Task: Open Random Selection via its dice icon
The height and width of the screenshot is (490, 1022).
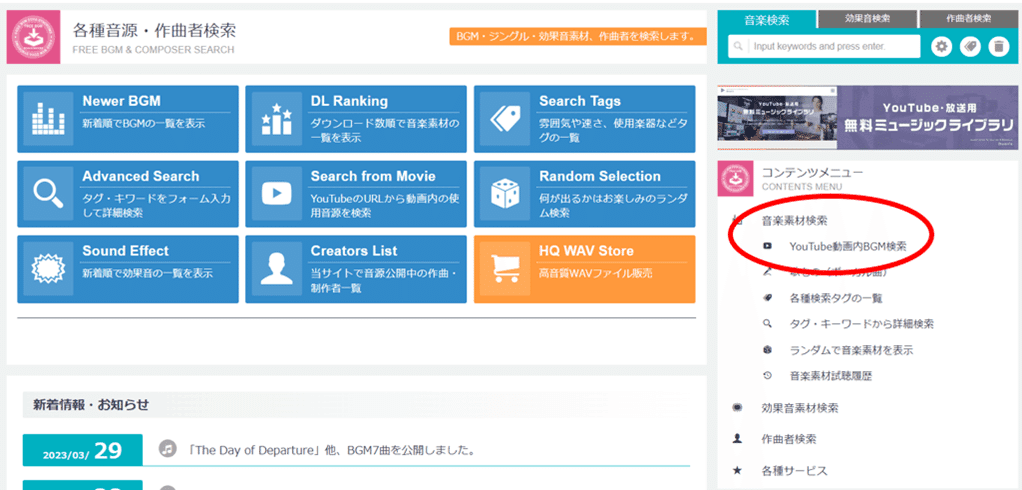Action: [x=504, y=194]
